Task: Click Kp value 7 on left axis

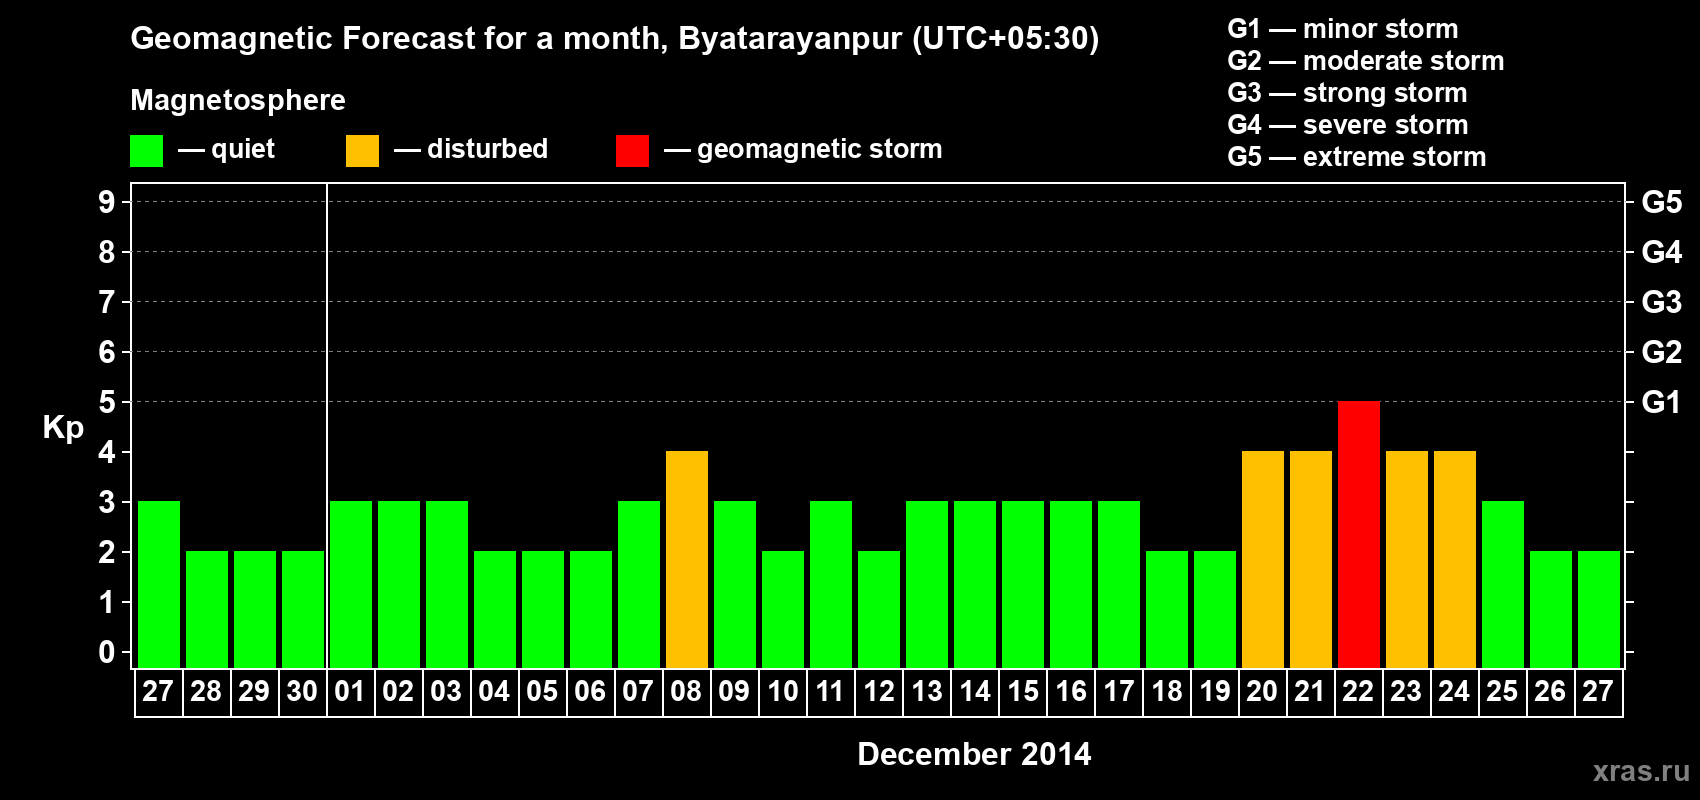Action: coord(107,302)
